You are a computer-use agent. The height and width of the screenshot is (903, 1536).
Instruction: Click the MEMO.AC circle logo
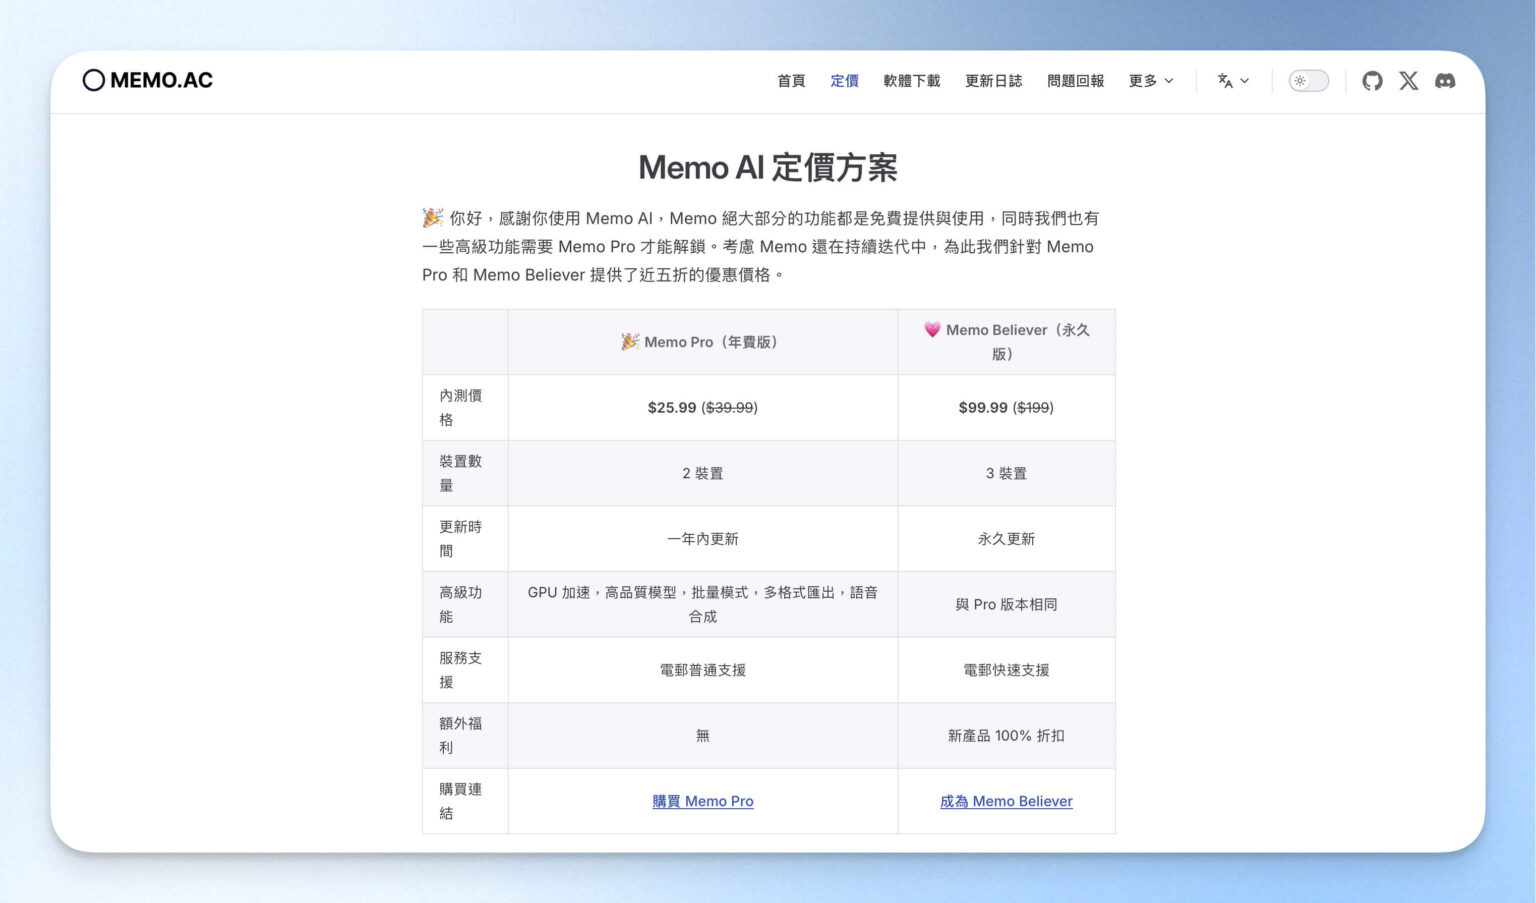(95, 79)
